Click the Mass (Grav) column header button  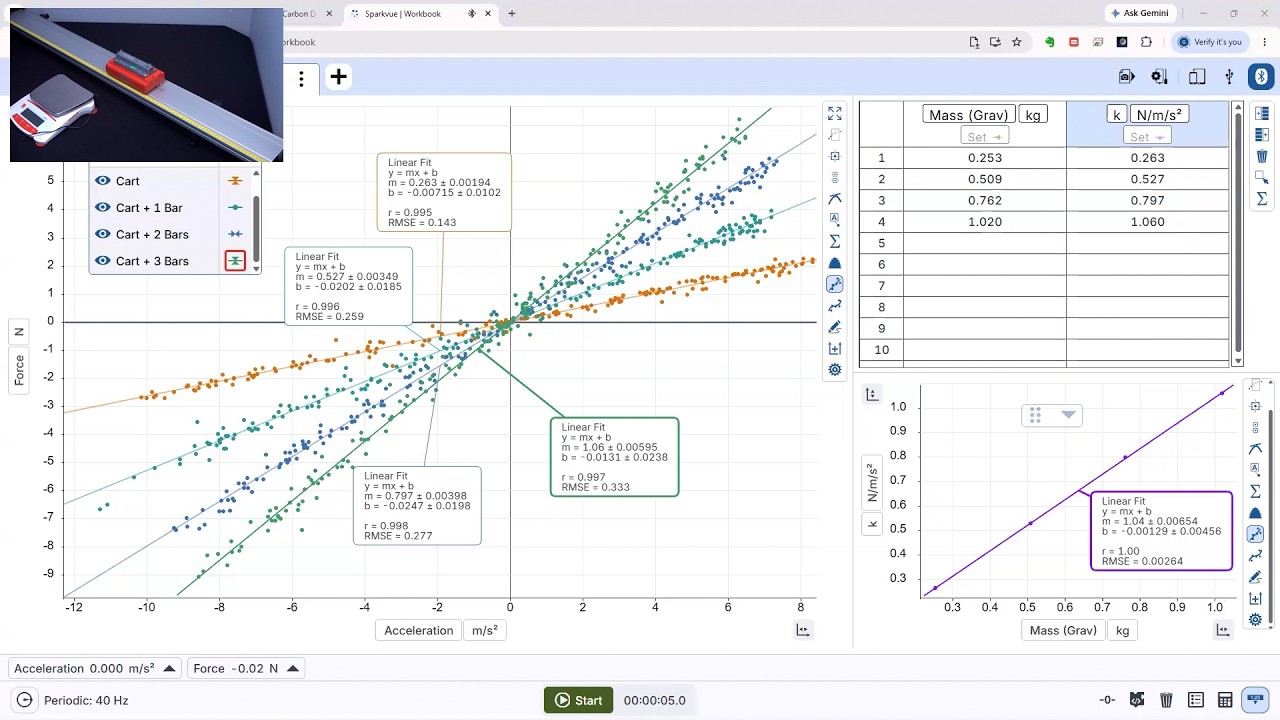[x=969, y=115]
